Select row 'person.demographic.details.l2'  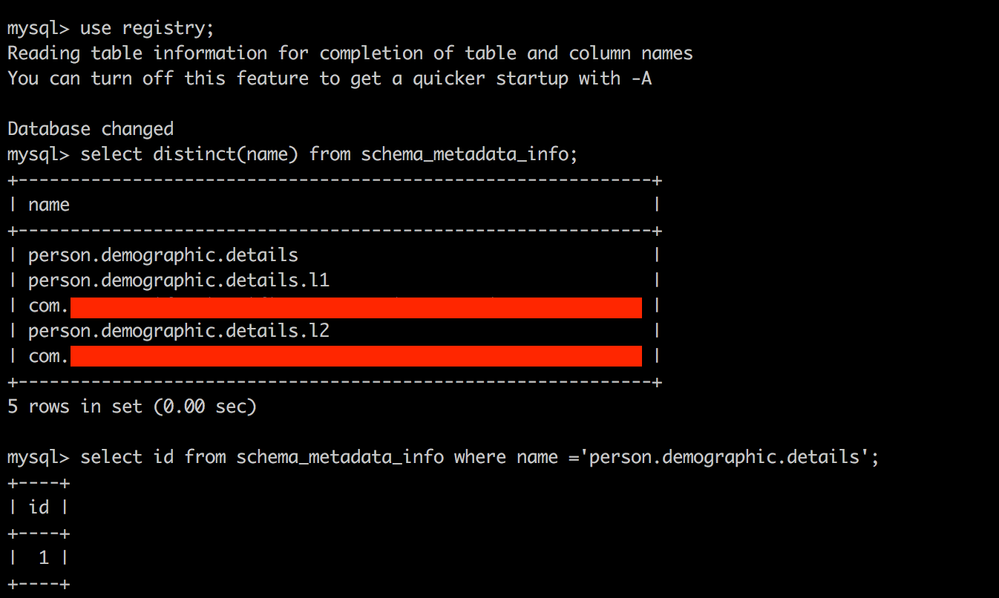178,331
